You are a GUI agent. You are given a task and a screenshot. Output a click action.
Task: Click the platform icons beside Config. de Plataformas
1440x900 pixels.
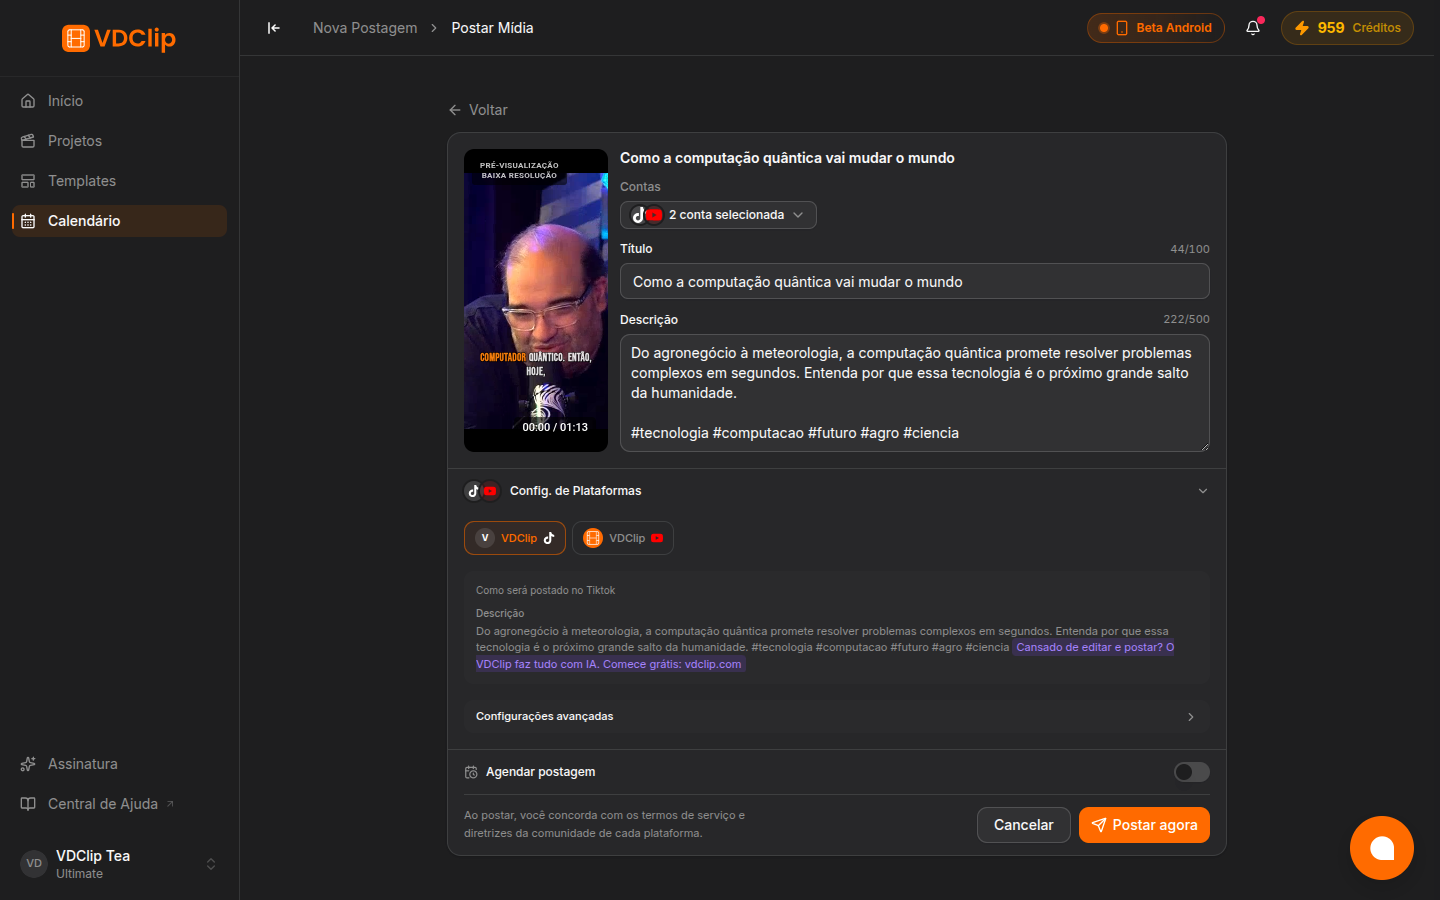point(482,491)
